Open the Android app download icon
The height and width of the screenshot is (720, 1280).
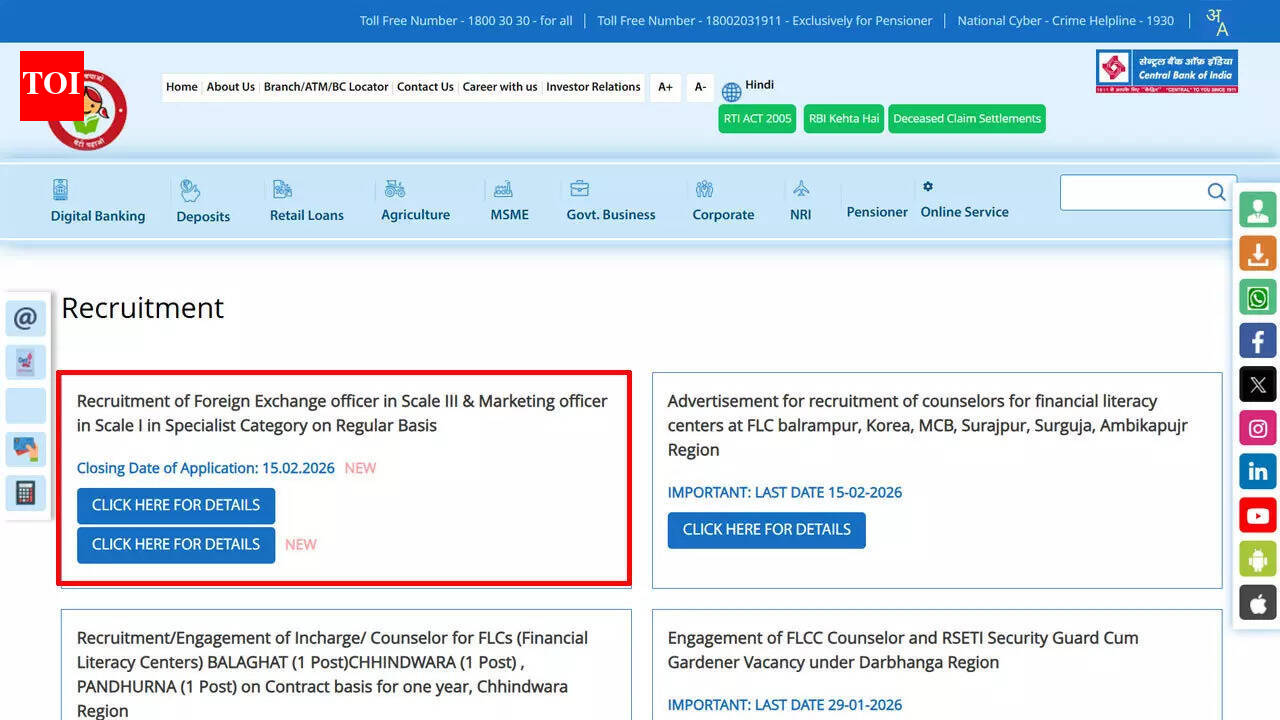click(1257, 559)
